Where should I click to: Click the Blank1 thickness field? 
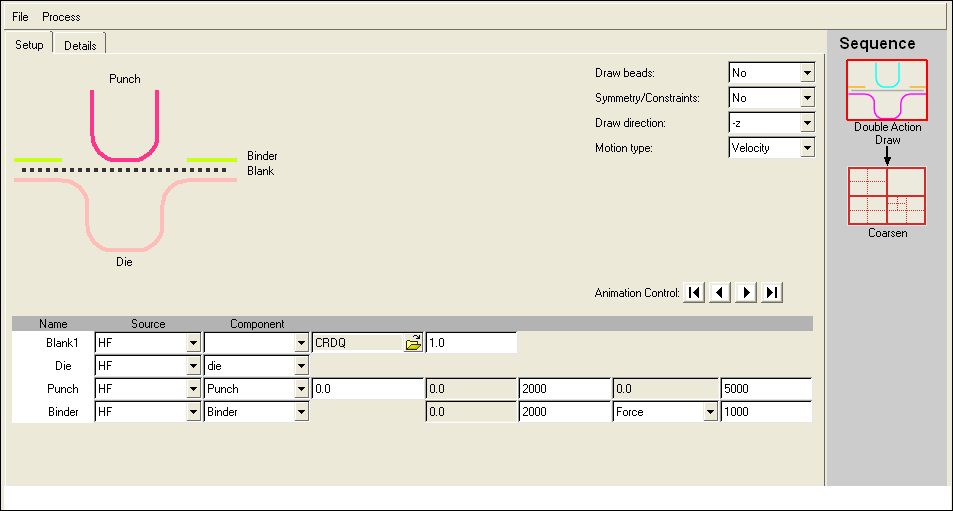pos(470,343)
